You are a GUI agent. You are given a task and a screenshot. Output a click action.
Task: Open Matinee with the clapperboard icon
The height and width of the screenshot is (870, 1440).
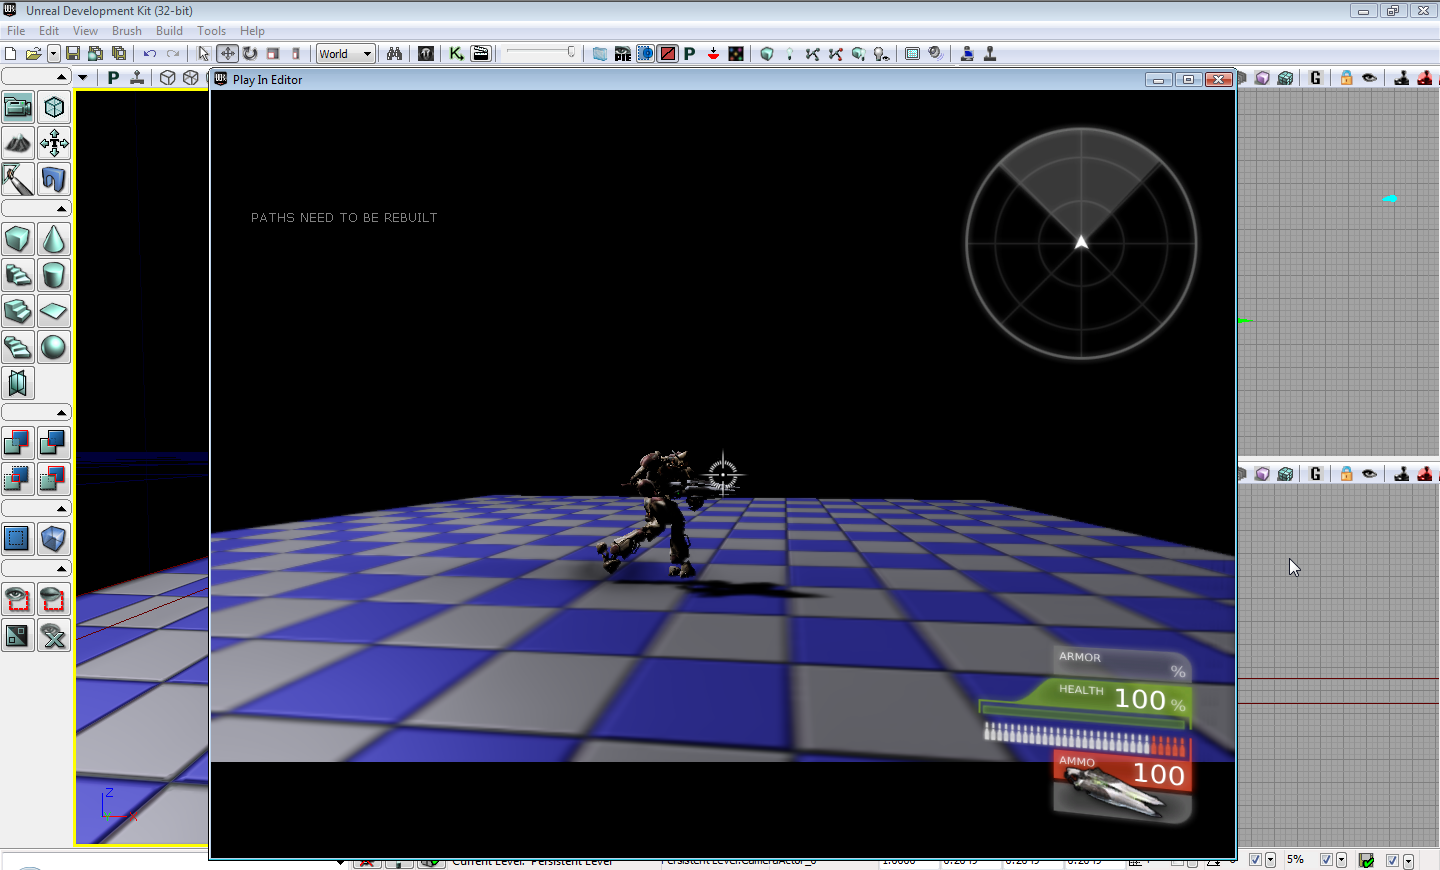pos(481,54)
